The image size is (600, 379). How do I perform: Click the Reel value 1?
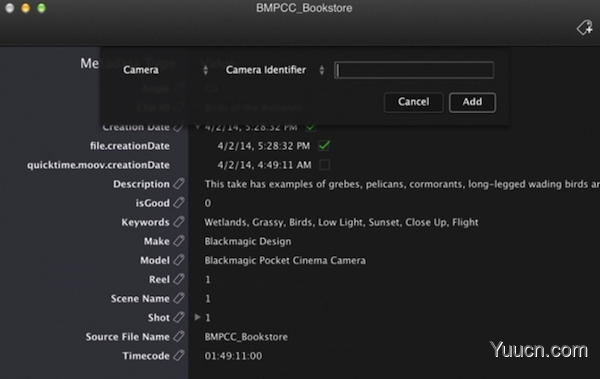207,279
